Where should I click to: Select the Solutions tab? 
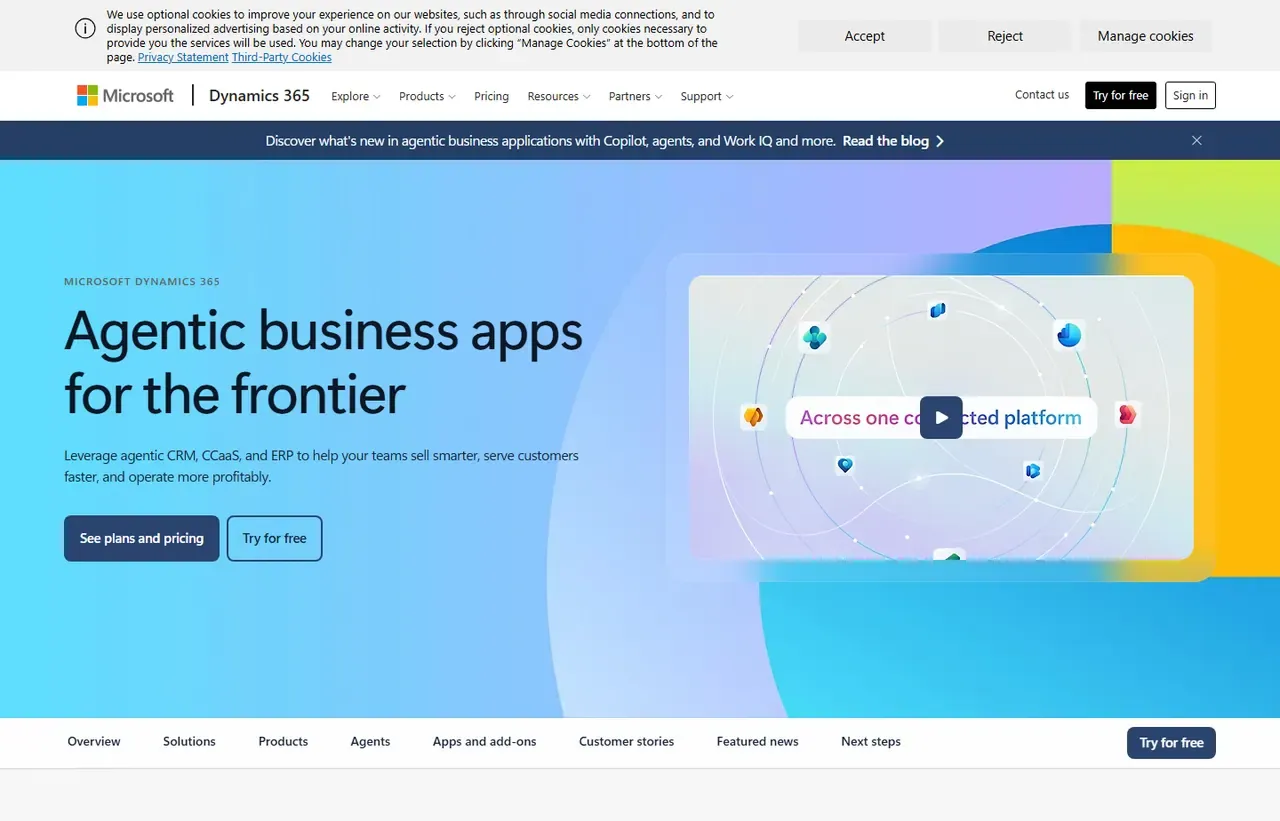pyautogui.click(x=189, y=742)
